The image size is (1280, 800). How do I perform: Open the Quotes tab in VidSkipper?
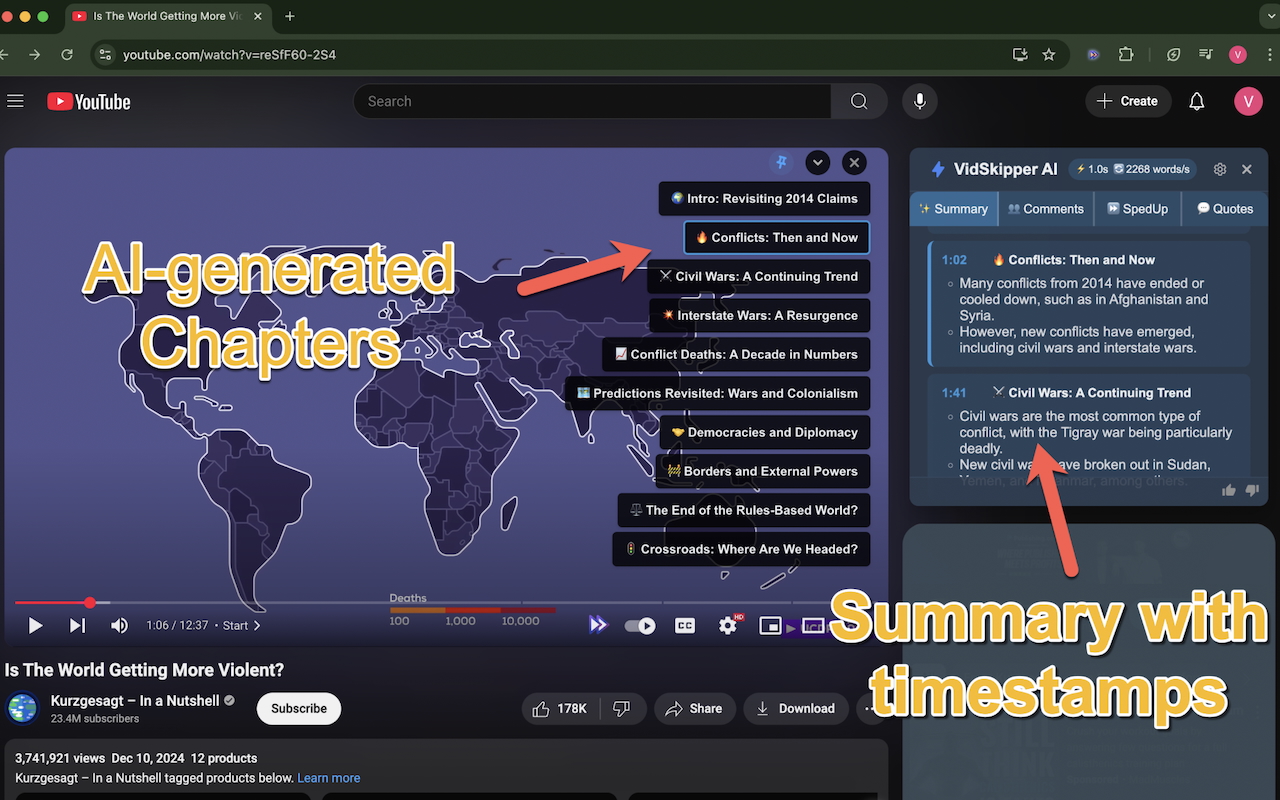click(1224, 209)
